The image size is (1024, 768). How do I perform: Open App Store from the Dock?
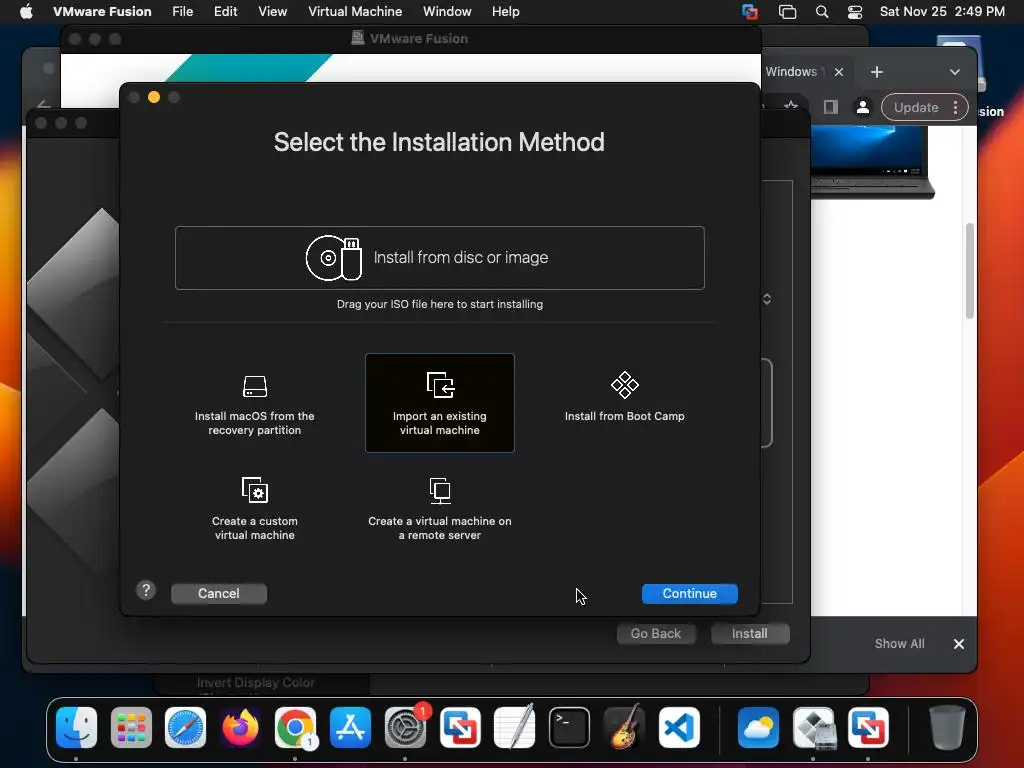coord(350,727)
